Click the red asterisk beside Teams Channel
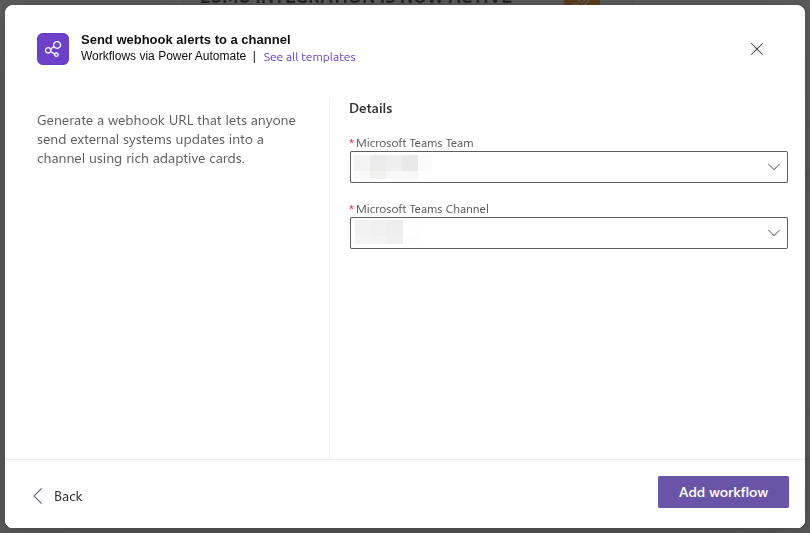Image resolution: width=810 pixels, height=533 pixels. (x=352, y=209)
